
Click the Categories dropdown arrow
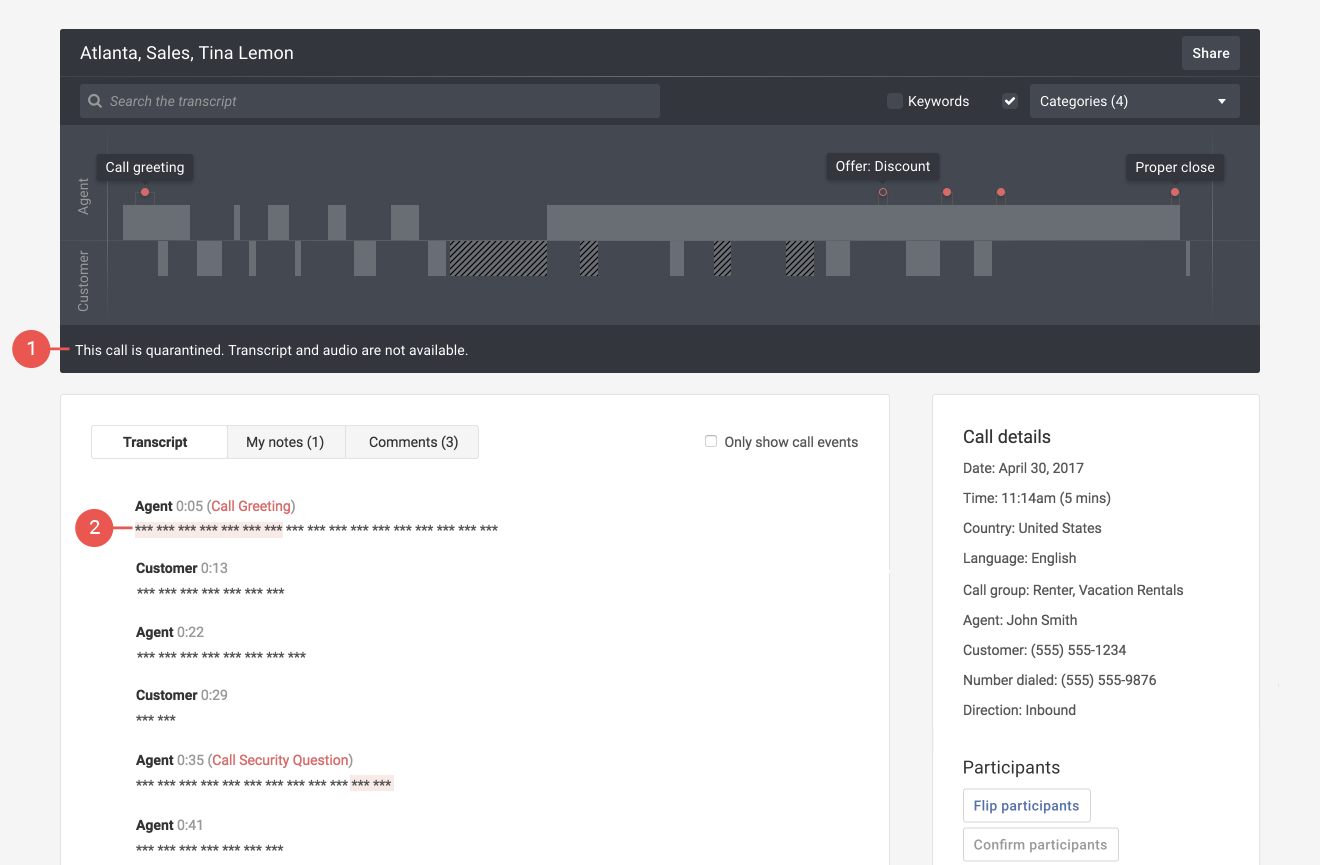point(1222,101)
